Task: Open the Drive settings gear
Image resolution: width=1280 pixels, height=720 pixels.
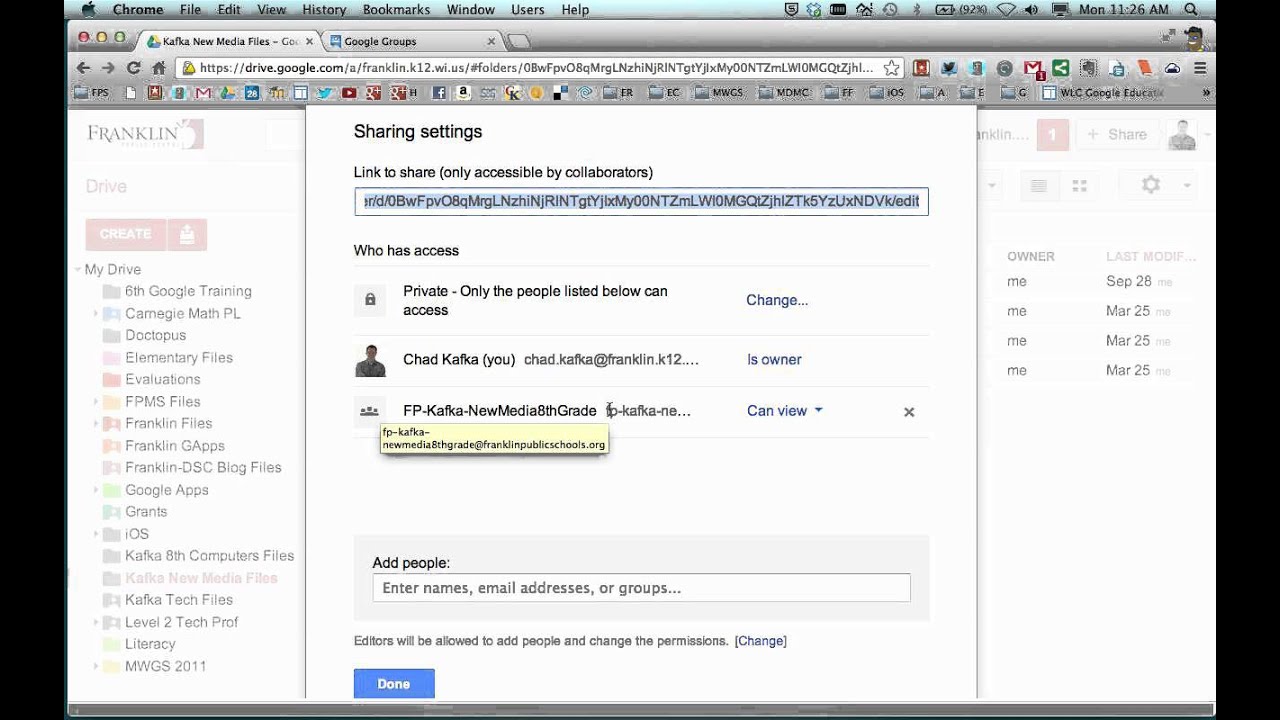Action: pos(1151,185)
